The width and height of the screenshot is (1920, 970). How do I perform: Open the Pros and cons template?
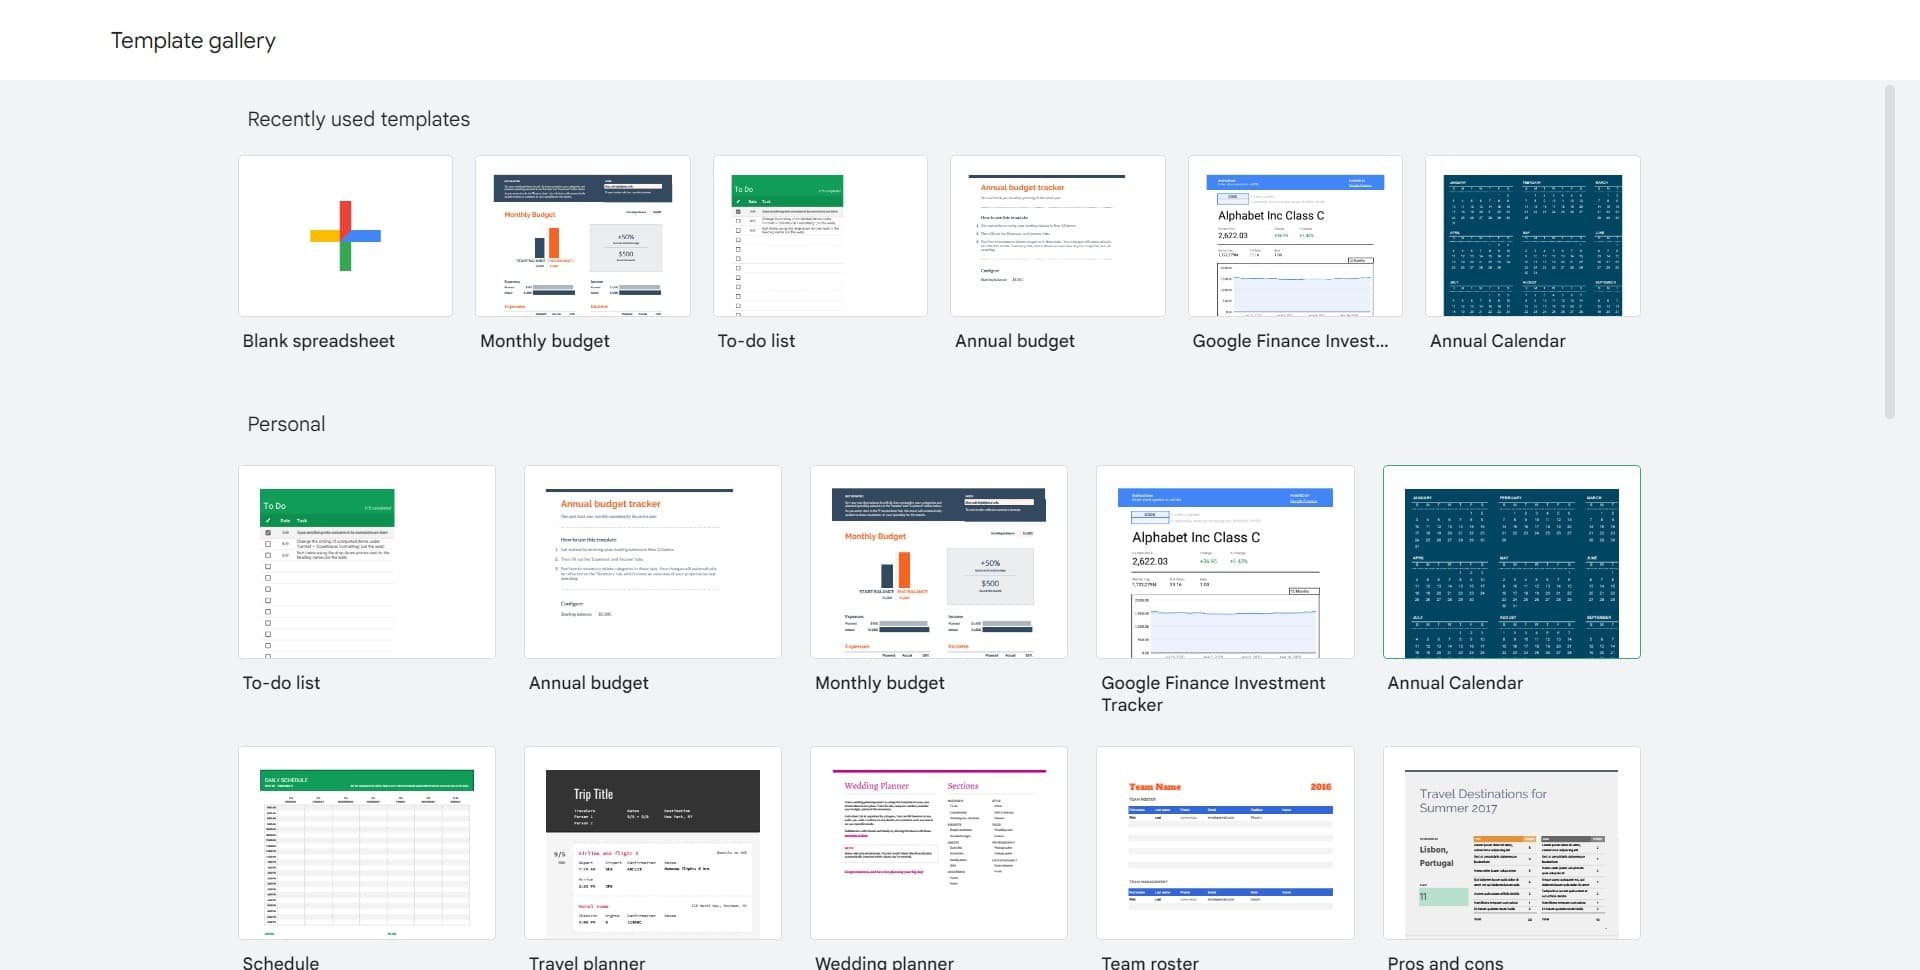pos(1510,843)
